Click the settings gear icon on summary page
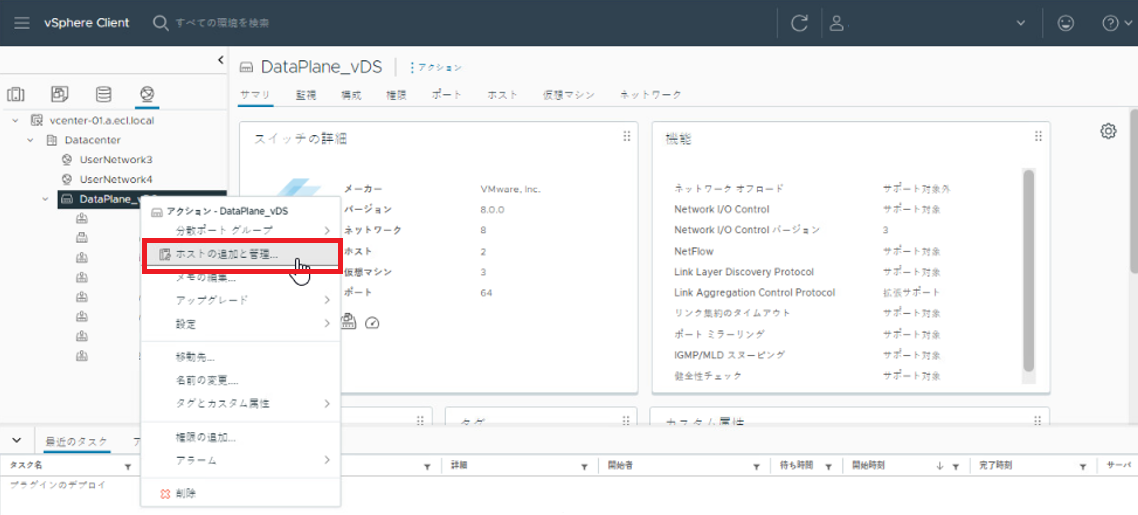1138x515 pixels. pos(1108,131)
